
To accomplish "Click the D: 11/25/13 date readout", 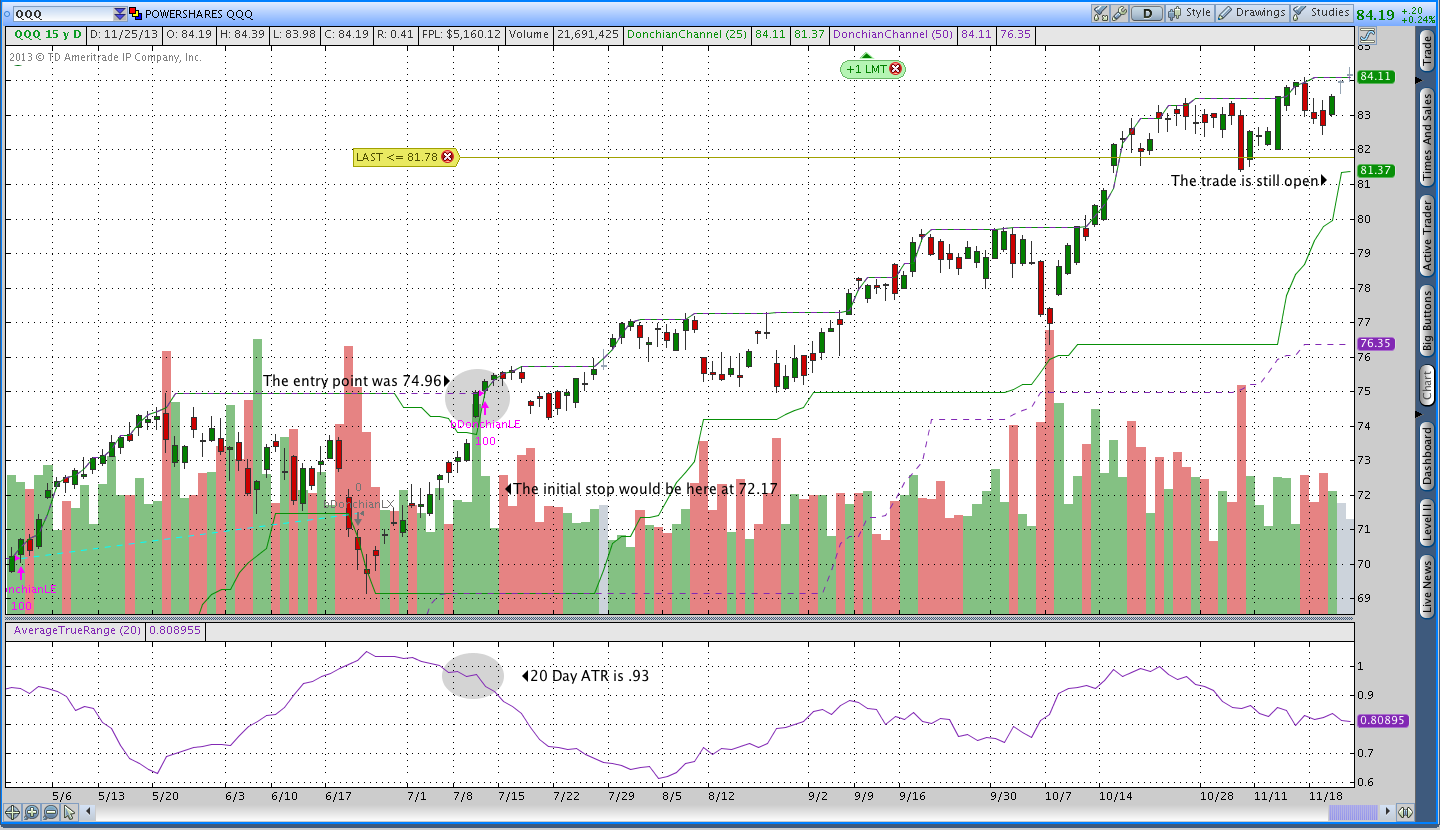I will (124, 34).
